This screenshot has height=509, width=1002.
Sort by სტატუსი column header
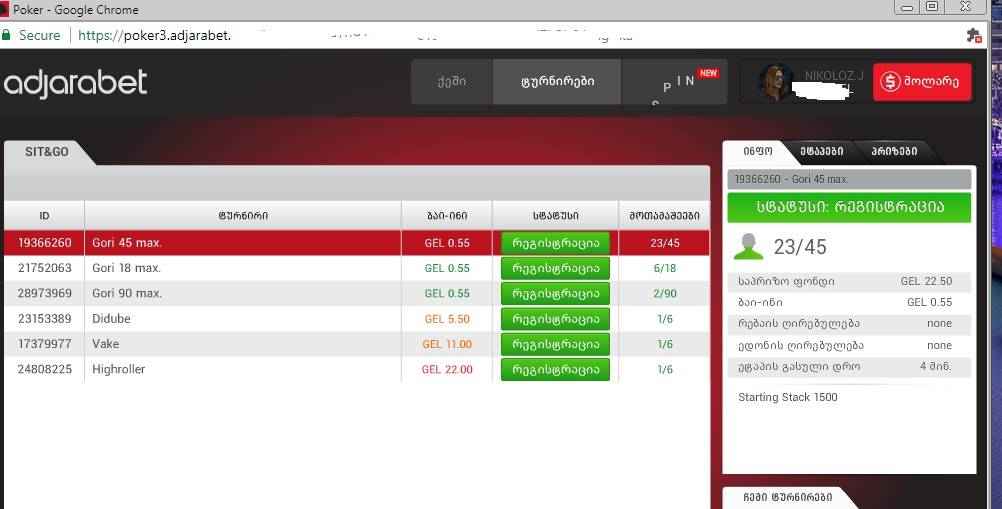(555, 216)
